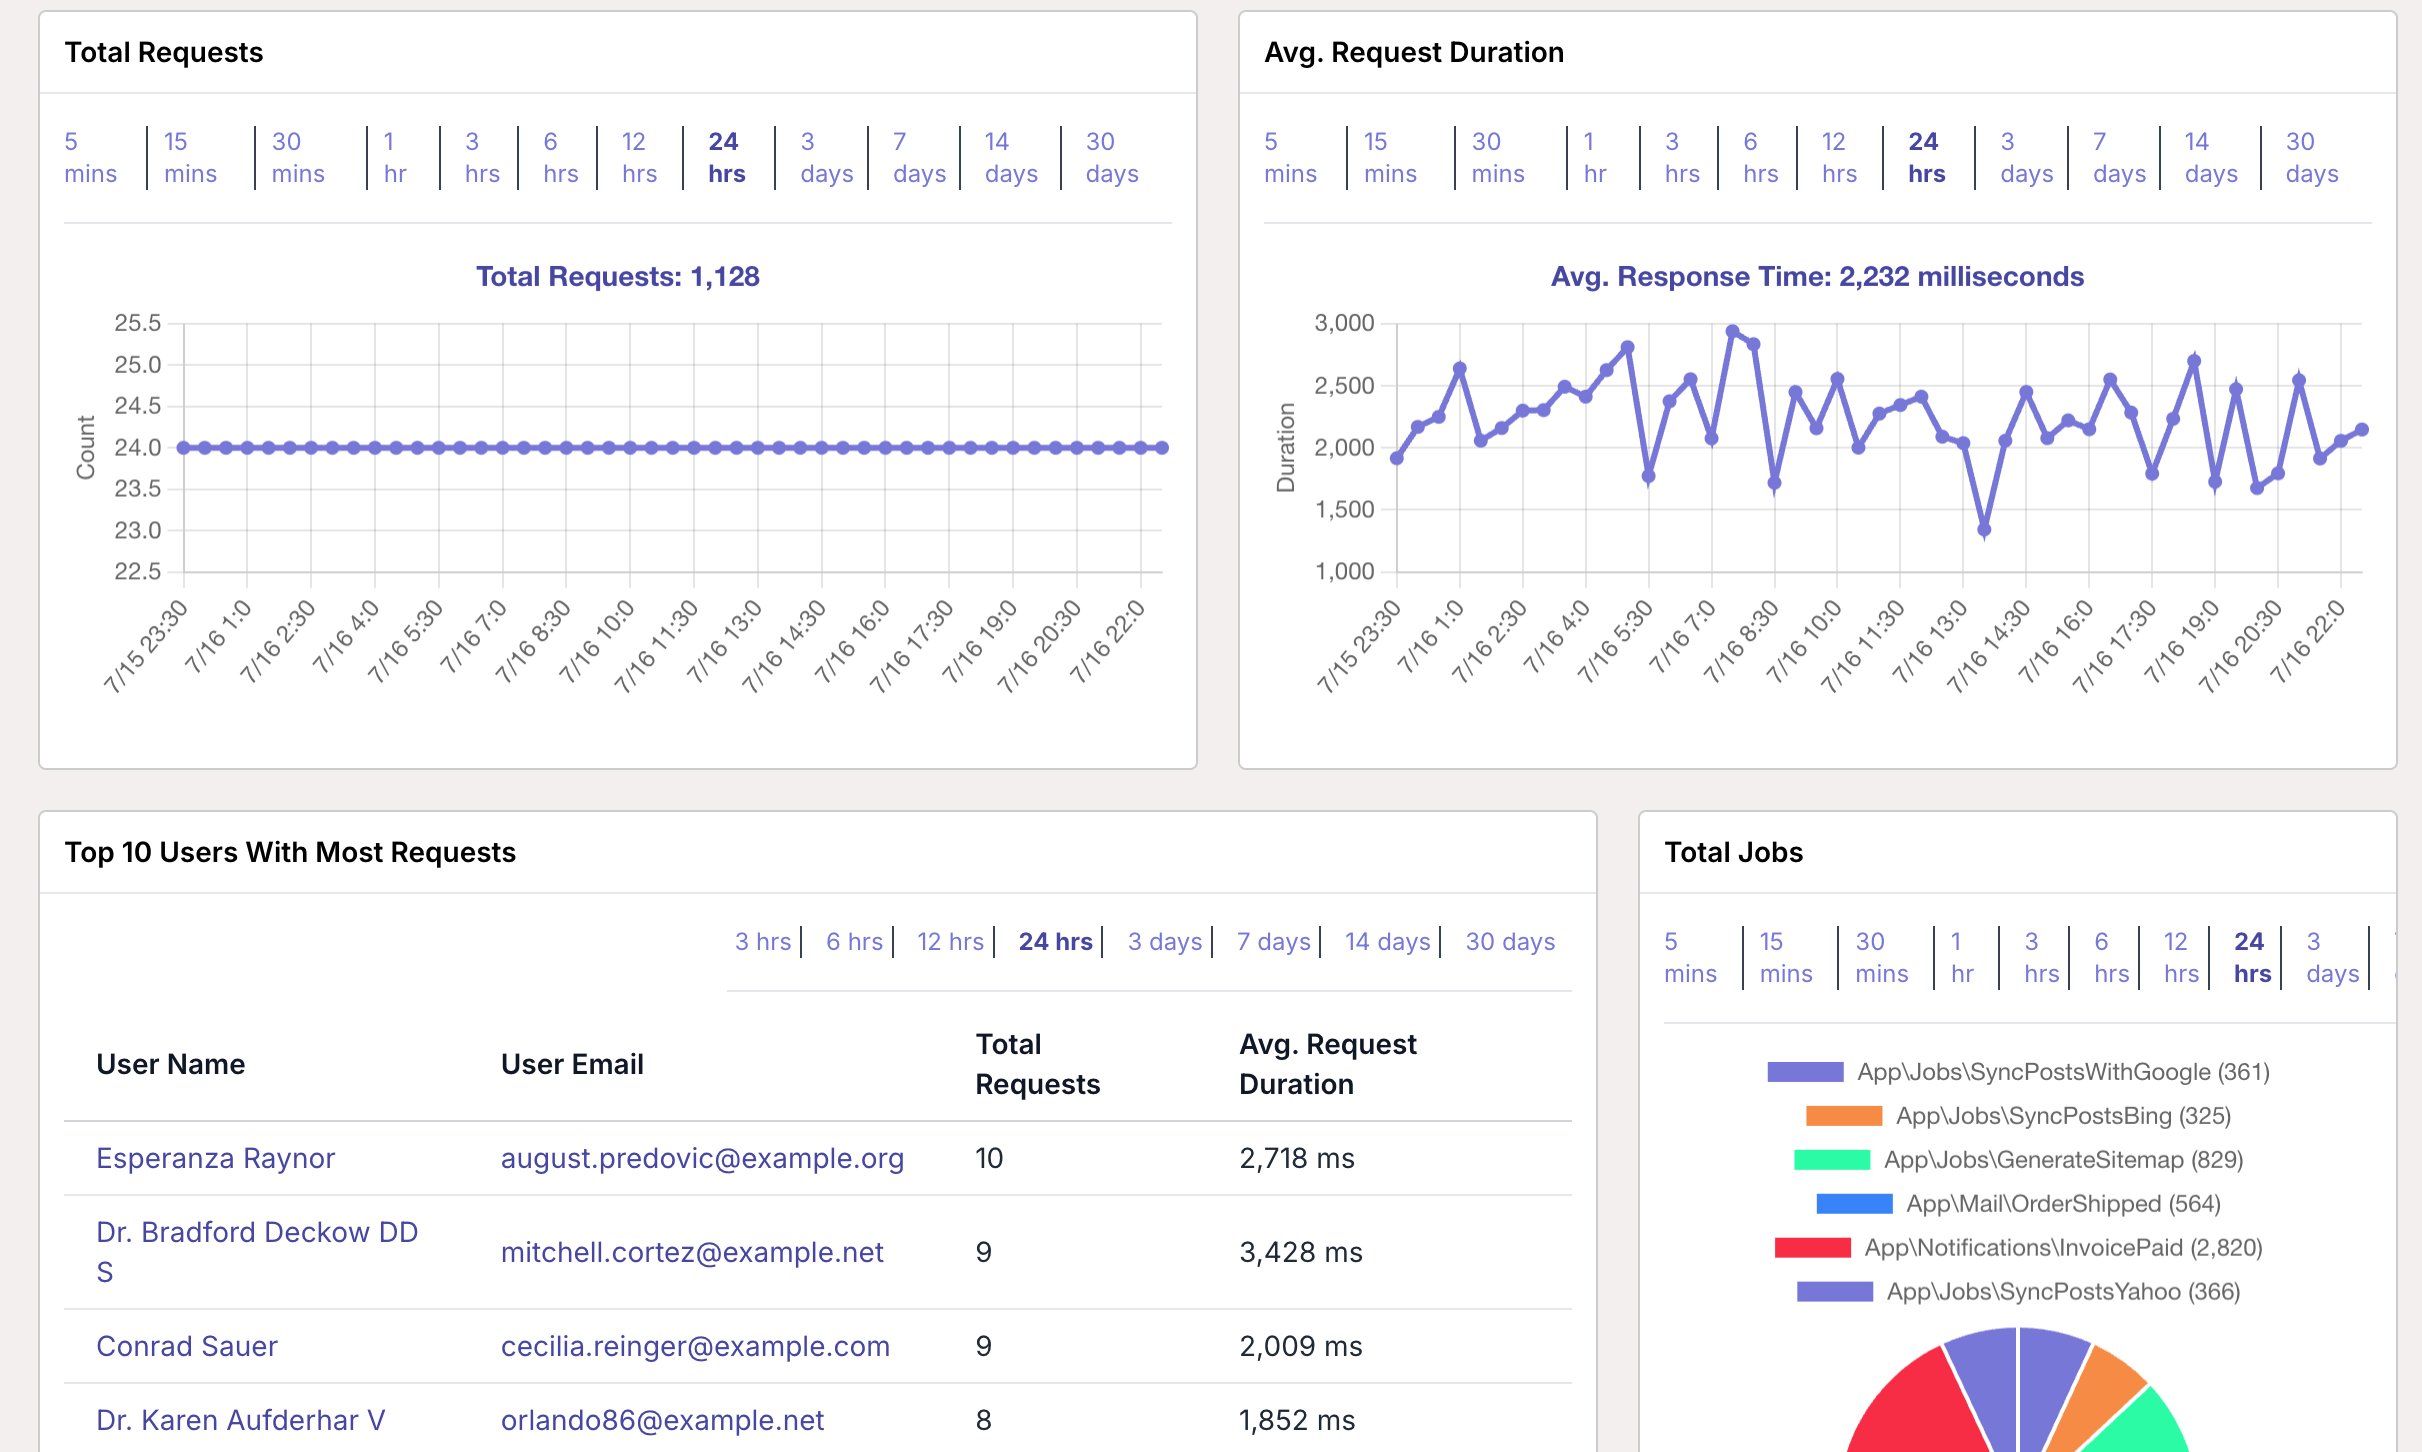Select 1 hr range in Total Requests
This screenshot has width=2422, height=1452.
coord(395,158)
